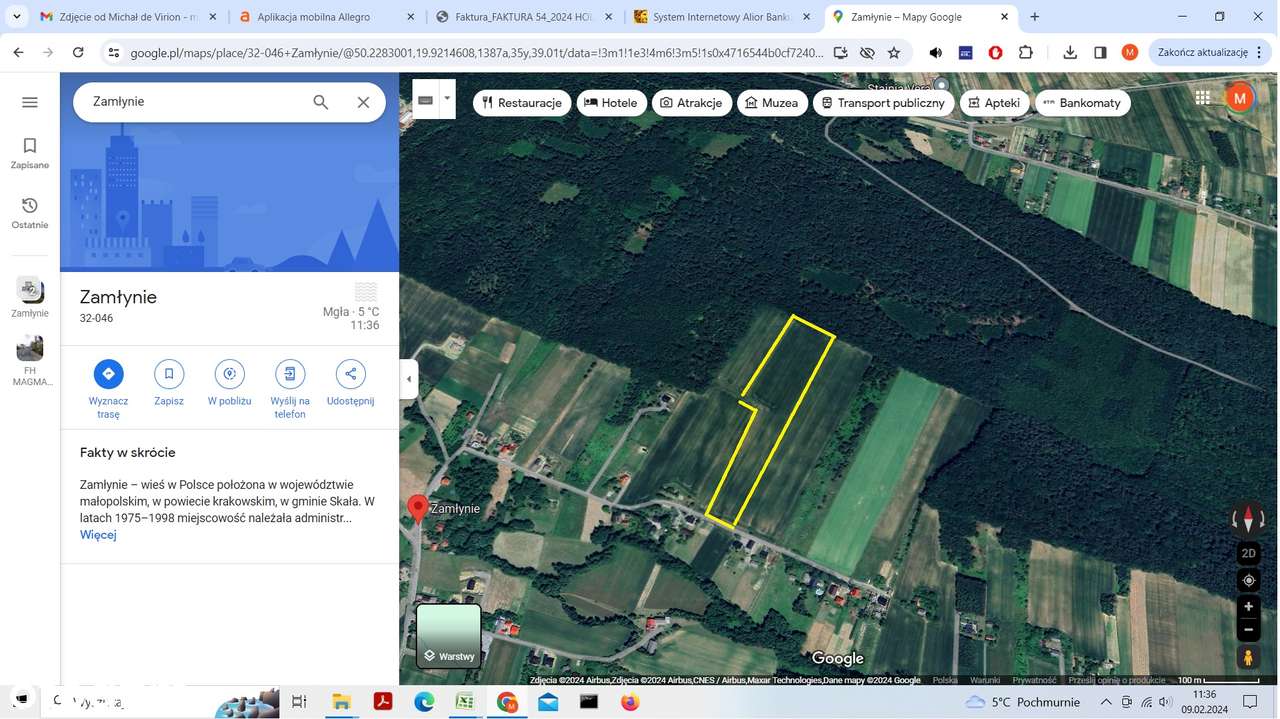
Task: Click the Street View pegman
Action: (1248, 657)
